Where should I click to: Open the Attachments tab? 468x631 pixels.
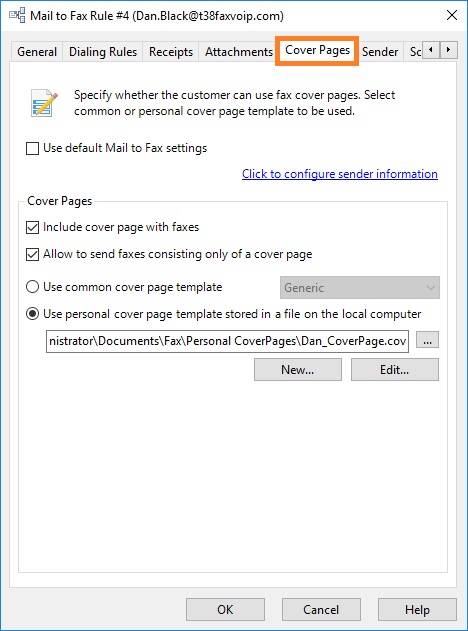coord(239,52)
